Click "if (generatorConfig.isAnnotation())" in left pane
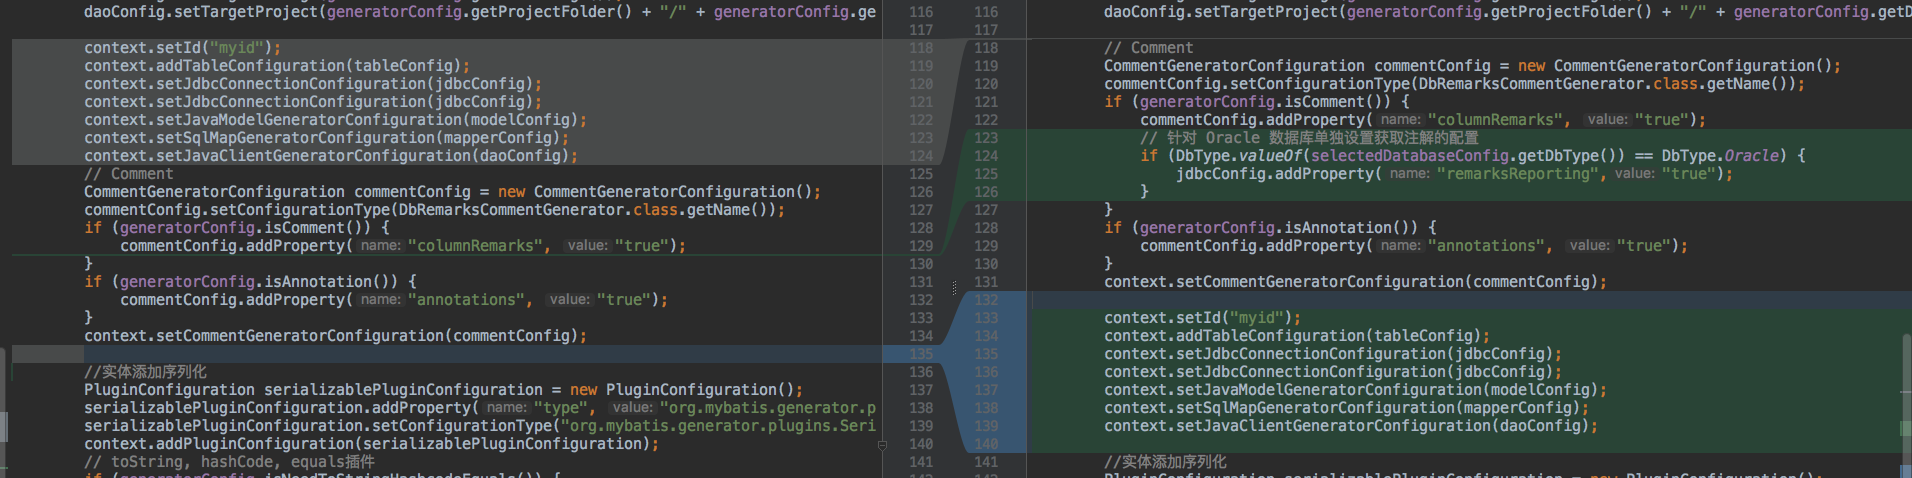This screenshot has width=1912, height=478. 250,282
